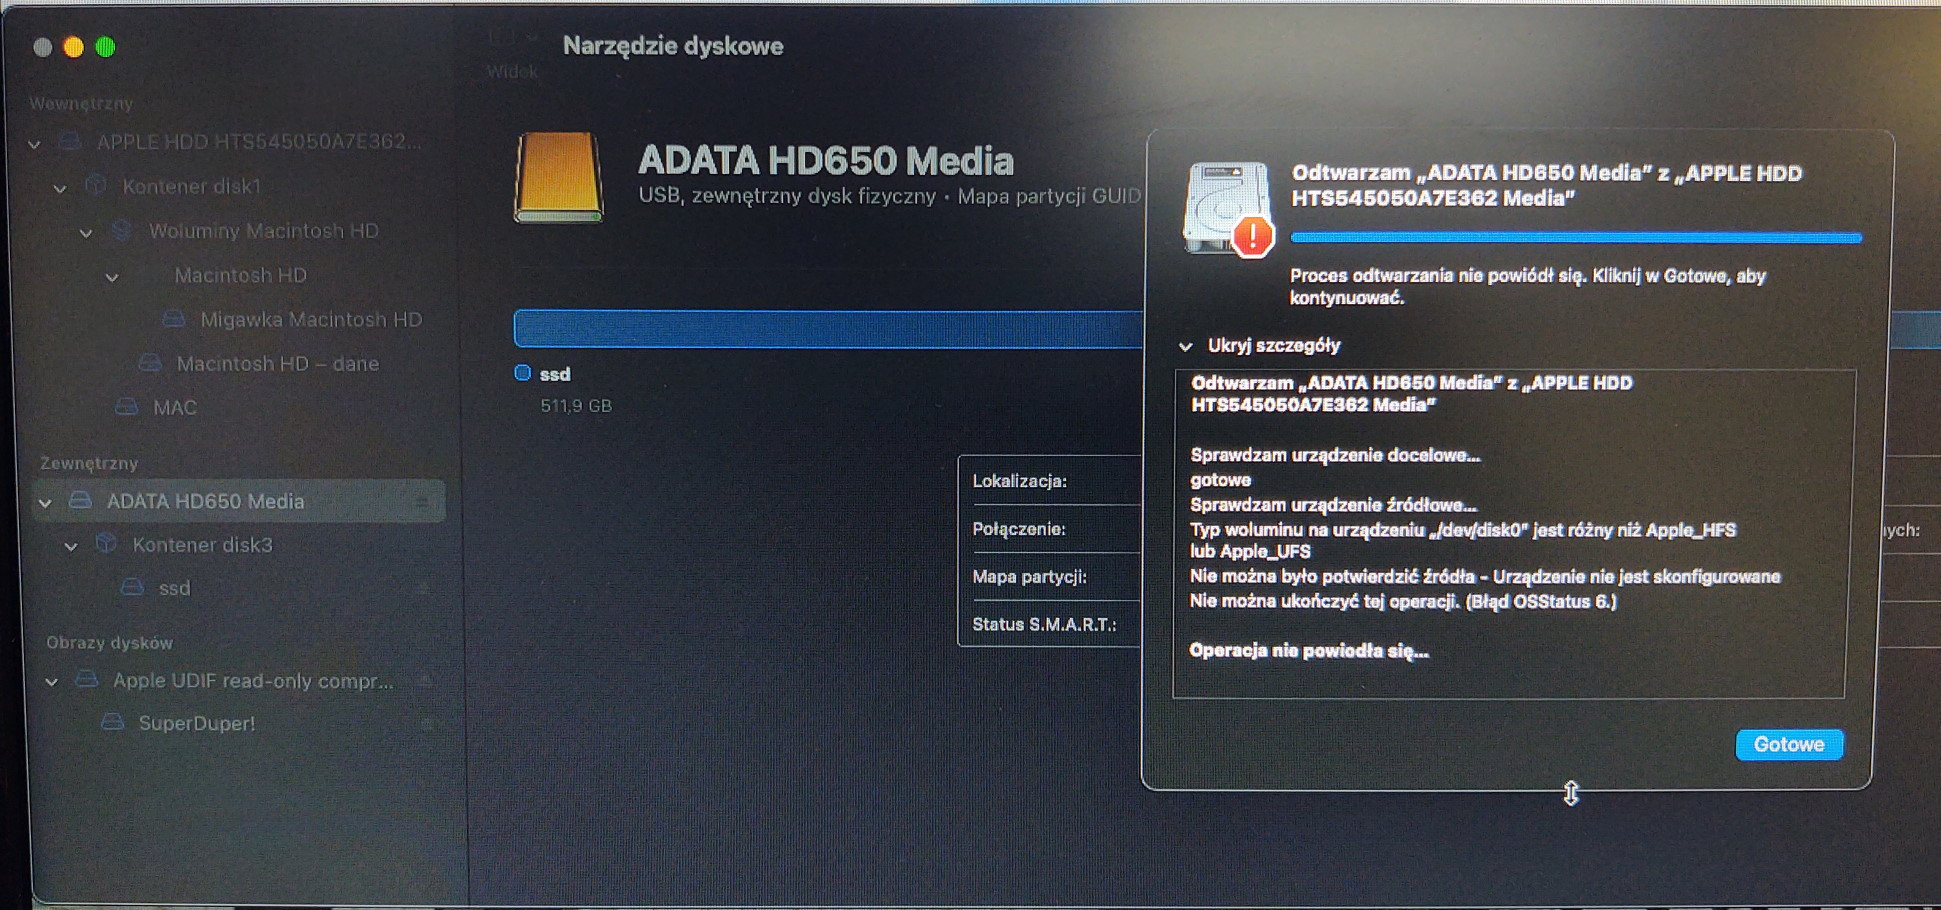Open the Widok menu
Viewport: 1941px width, 910px height.
(x=511, y=71)
